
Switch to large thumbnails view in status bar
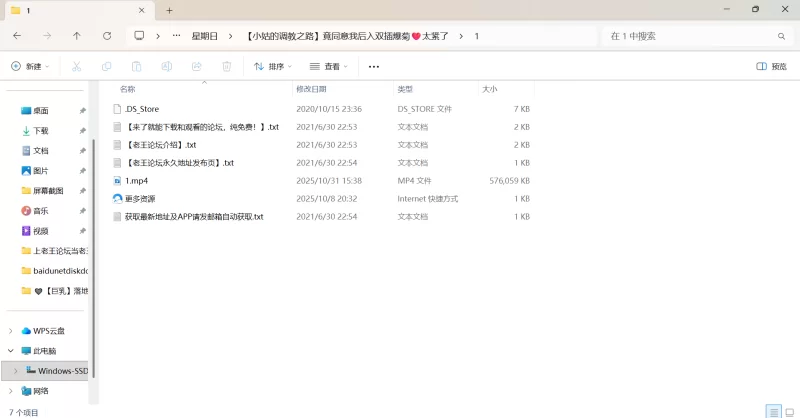tap(787, 411)
